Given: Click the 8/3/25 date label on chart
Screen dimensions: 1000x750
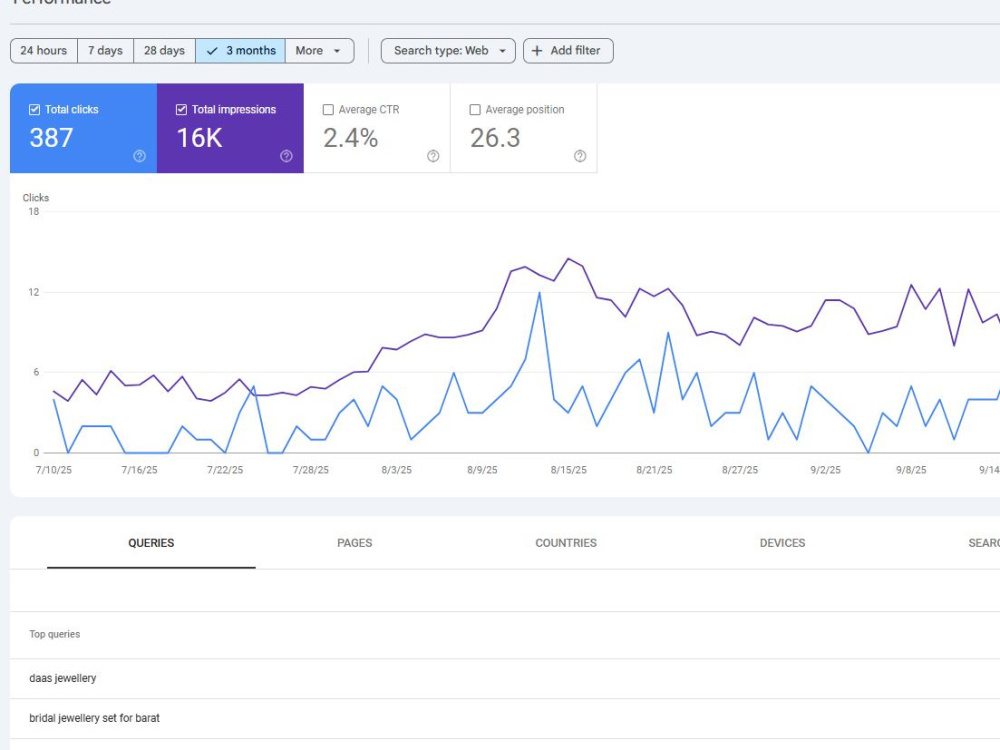Looking at the screenshot, I should click(397, 470).
